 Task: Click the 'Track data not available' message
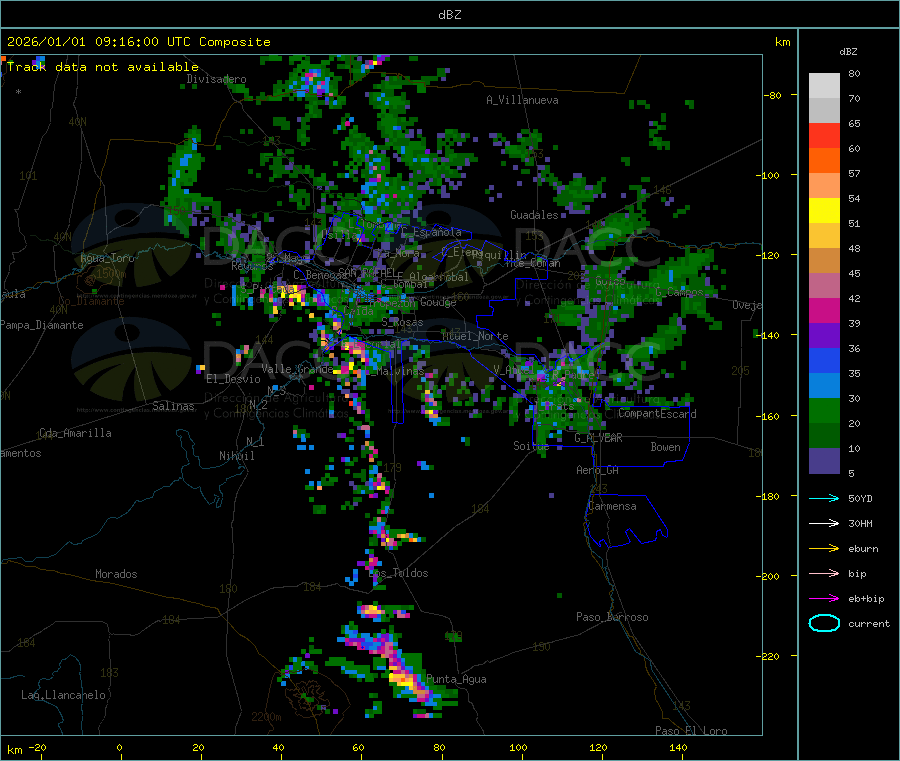tap(103, 67)
